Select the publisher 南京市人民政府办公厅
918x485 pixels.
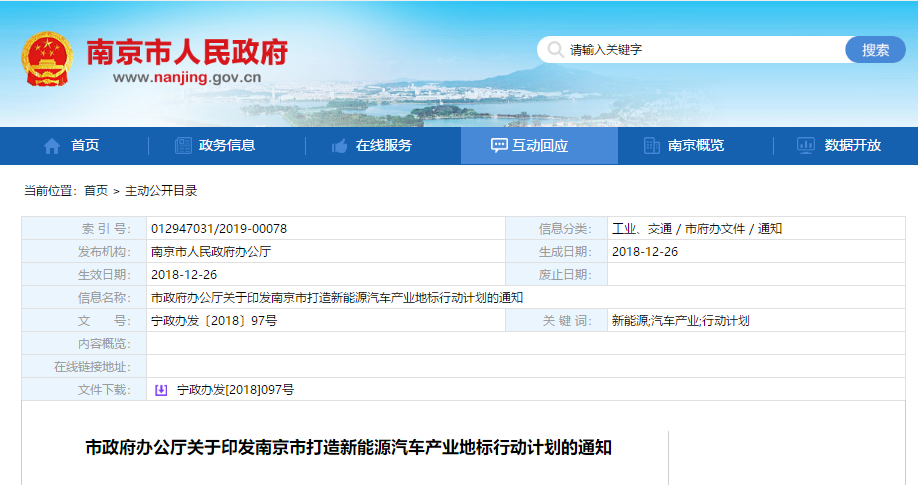tap(211, 252)
